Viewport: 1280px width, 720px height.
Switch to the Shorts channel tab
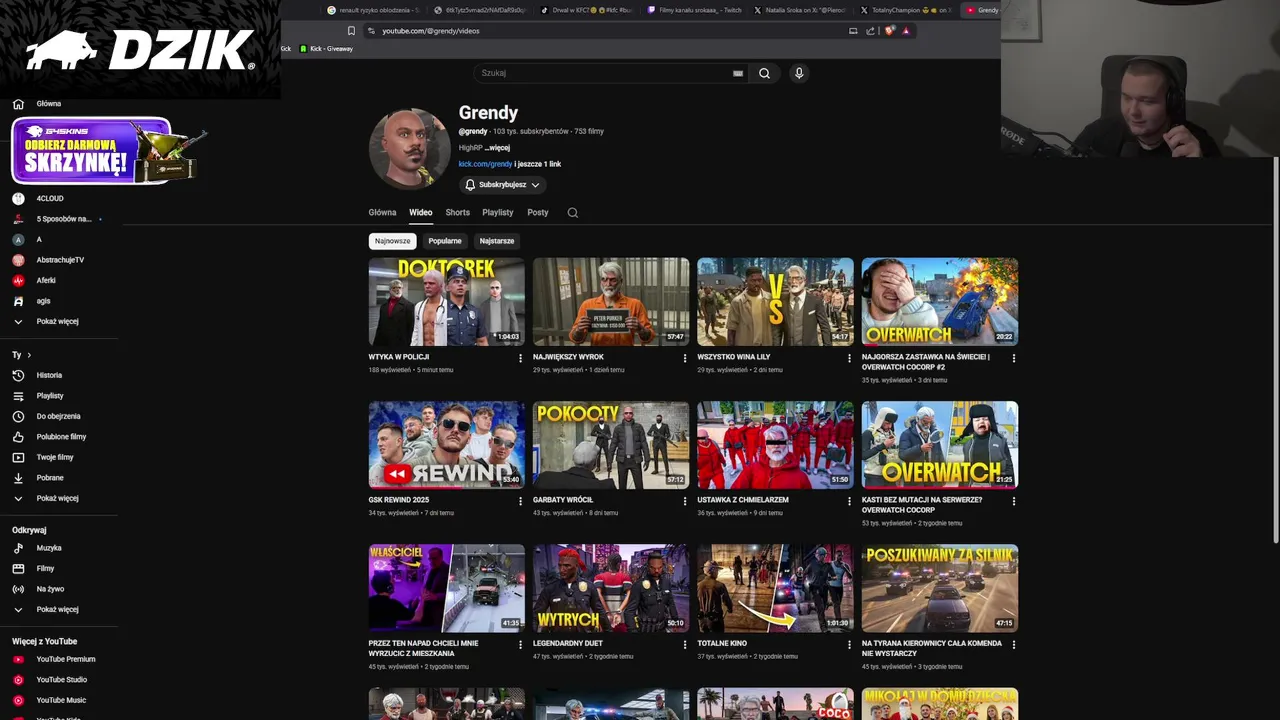[x=457, y=212]
